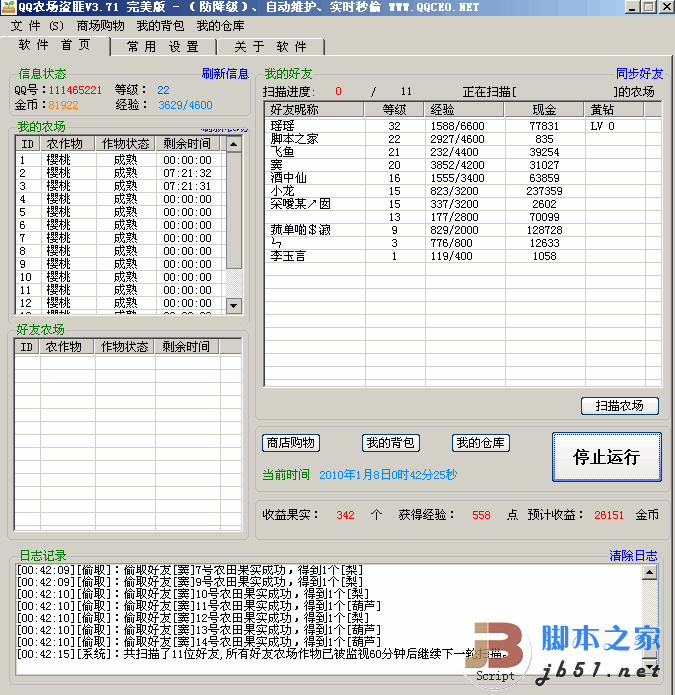Open 我的仓库 in the menu bar
The height and width of the screenshot is (695, 675).
[220, 25]
